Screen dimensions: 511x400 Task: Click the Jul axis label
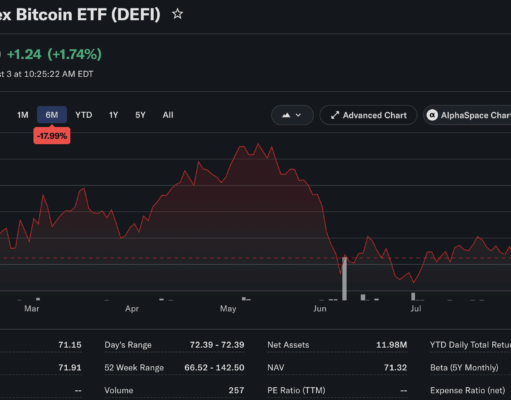click(416, 309)
